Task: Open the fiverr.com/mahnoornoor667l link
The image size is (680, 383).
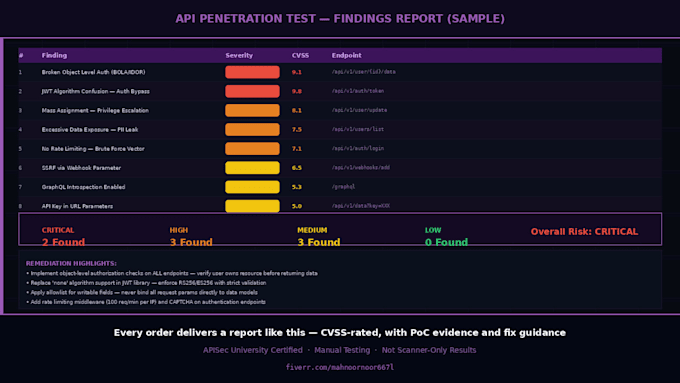Action: pyautogui.click(x=340, y=367)
